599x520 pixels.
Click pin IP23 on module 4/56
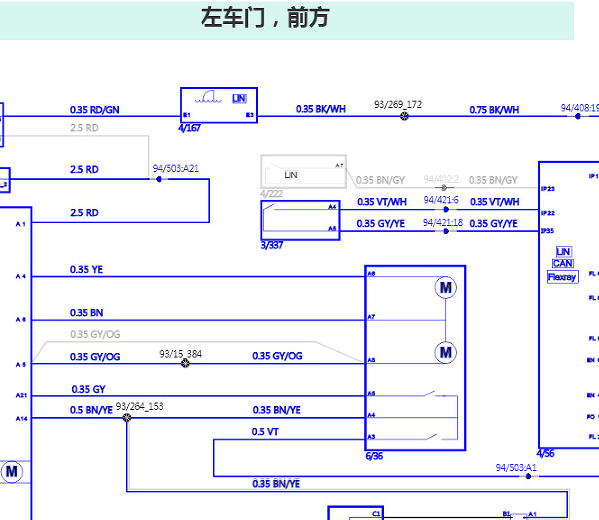point(548,188)
